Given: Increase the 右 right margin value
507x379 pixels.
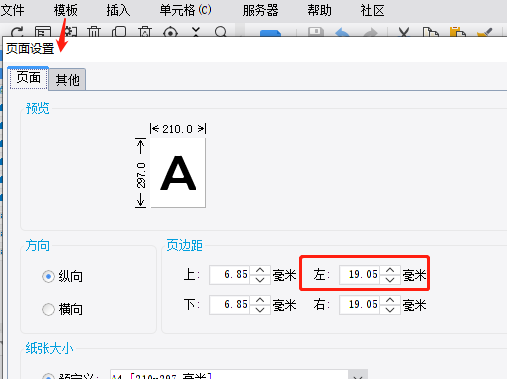Looking at the screenshot, I should [x=390, y=300].
